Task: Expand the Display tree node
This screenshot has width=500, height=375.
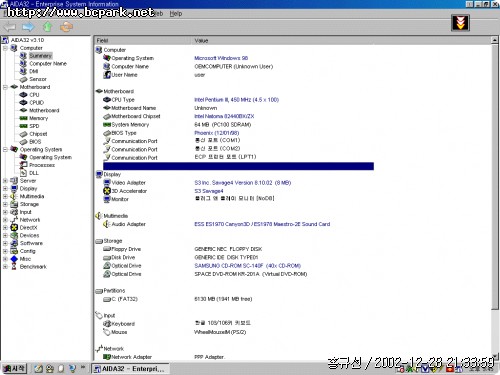Action: pos(5,188)
